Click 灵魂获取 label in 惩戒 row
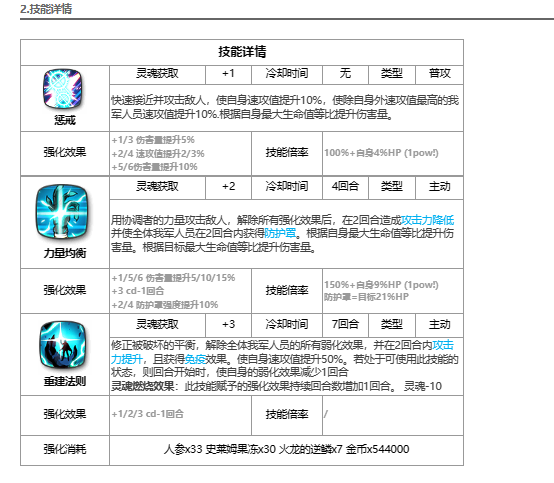This screenshot has width=554, height=483. 158,73
